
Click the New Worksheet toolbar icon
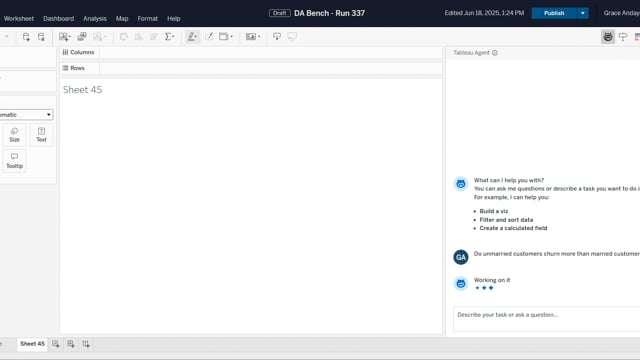click(x=64, y=37)
